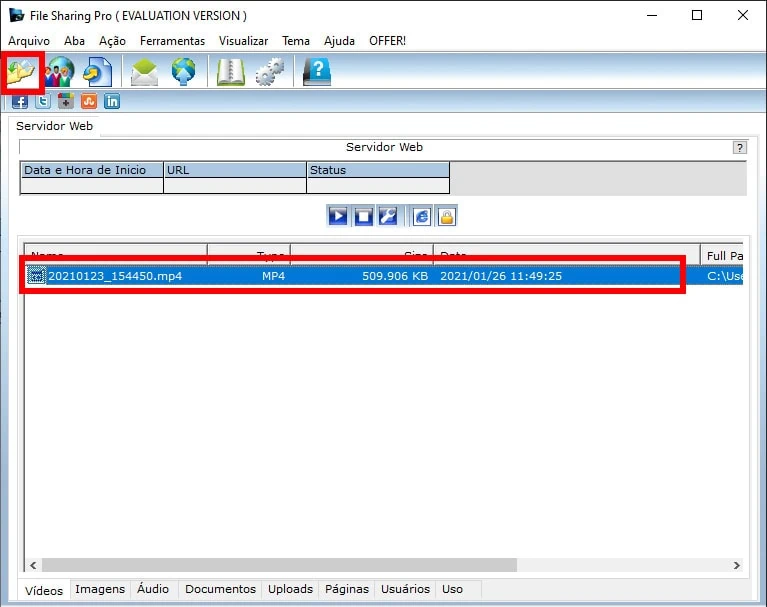The width and height of the screenshot is (767, 607).
Task: Click the globe upload arrow icon
Action: (183, 72)
